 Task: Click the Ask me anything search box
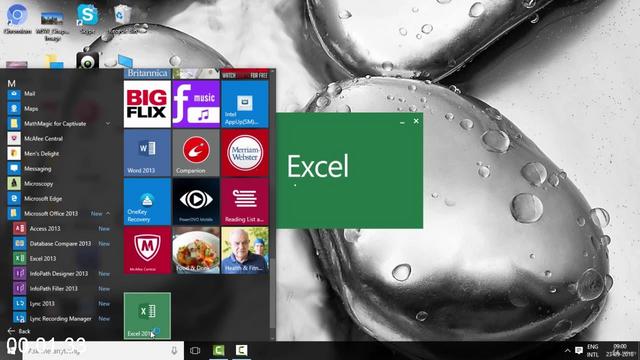(103, 351)
